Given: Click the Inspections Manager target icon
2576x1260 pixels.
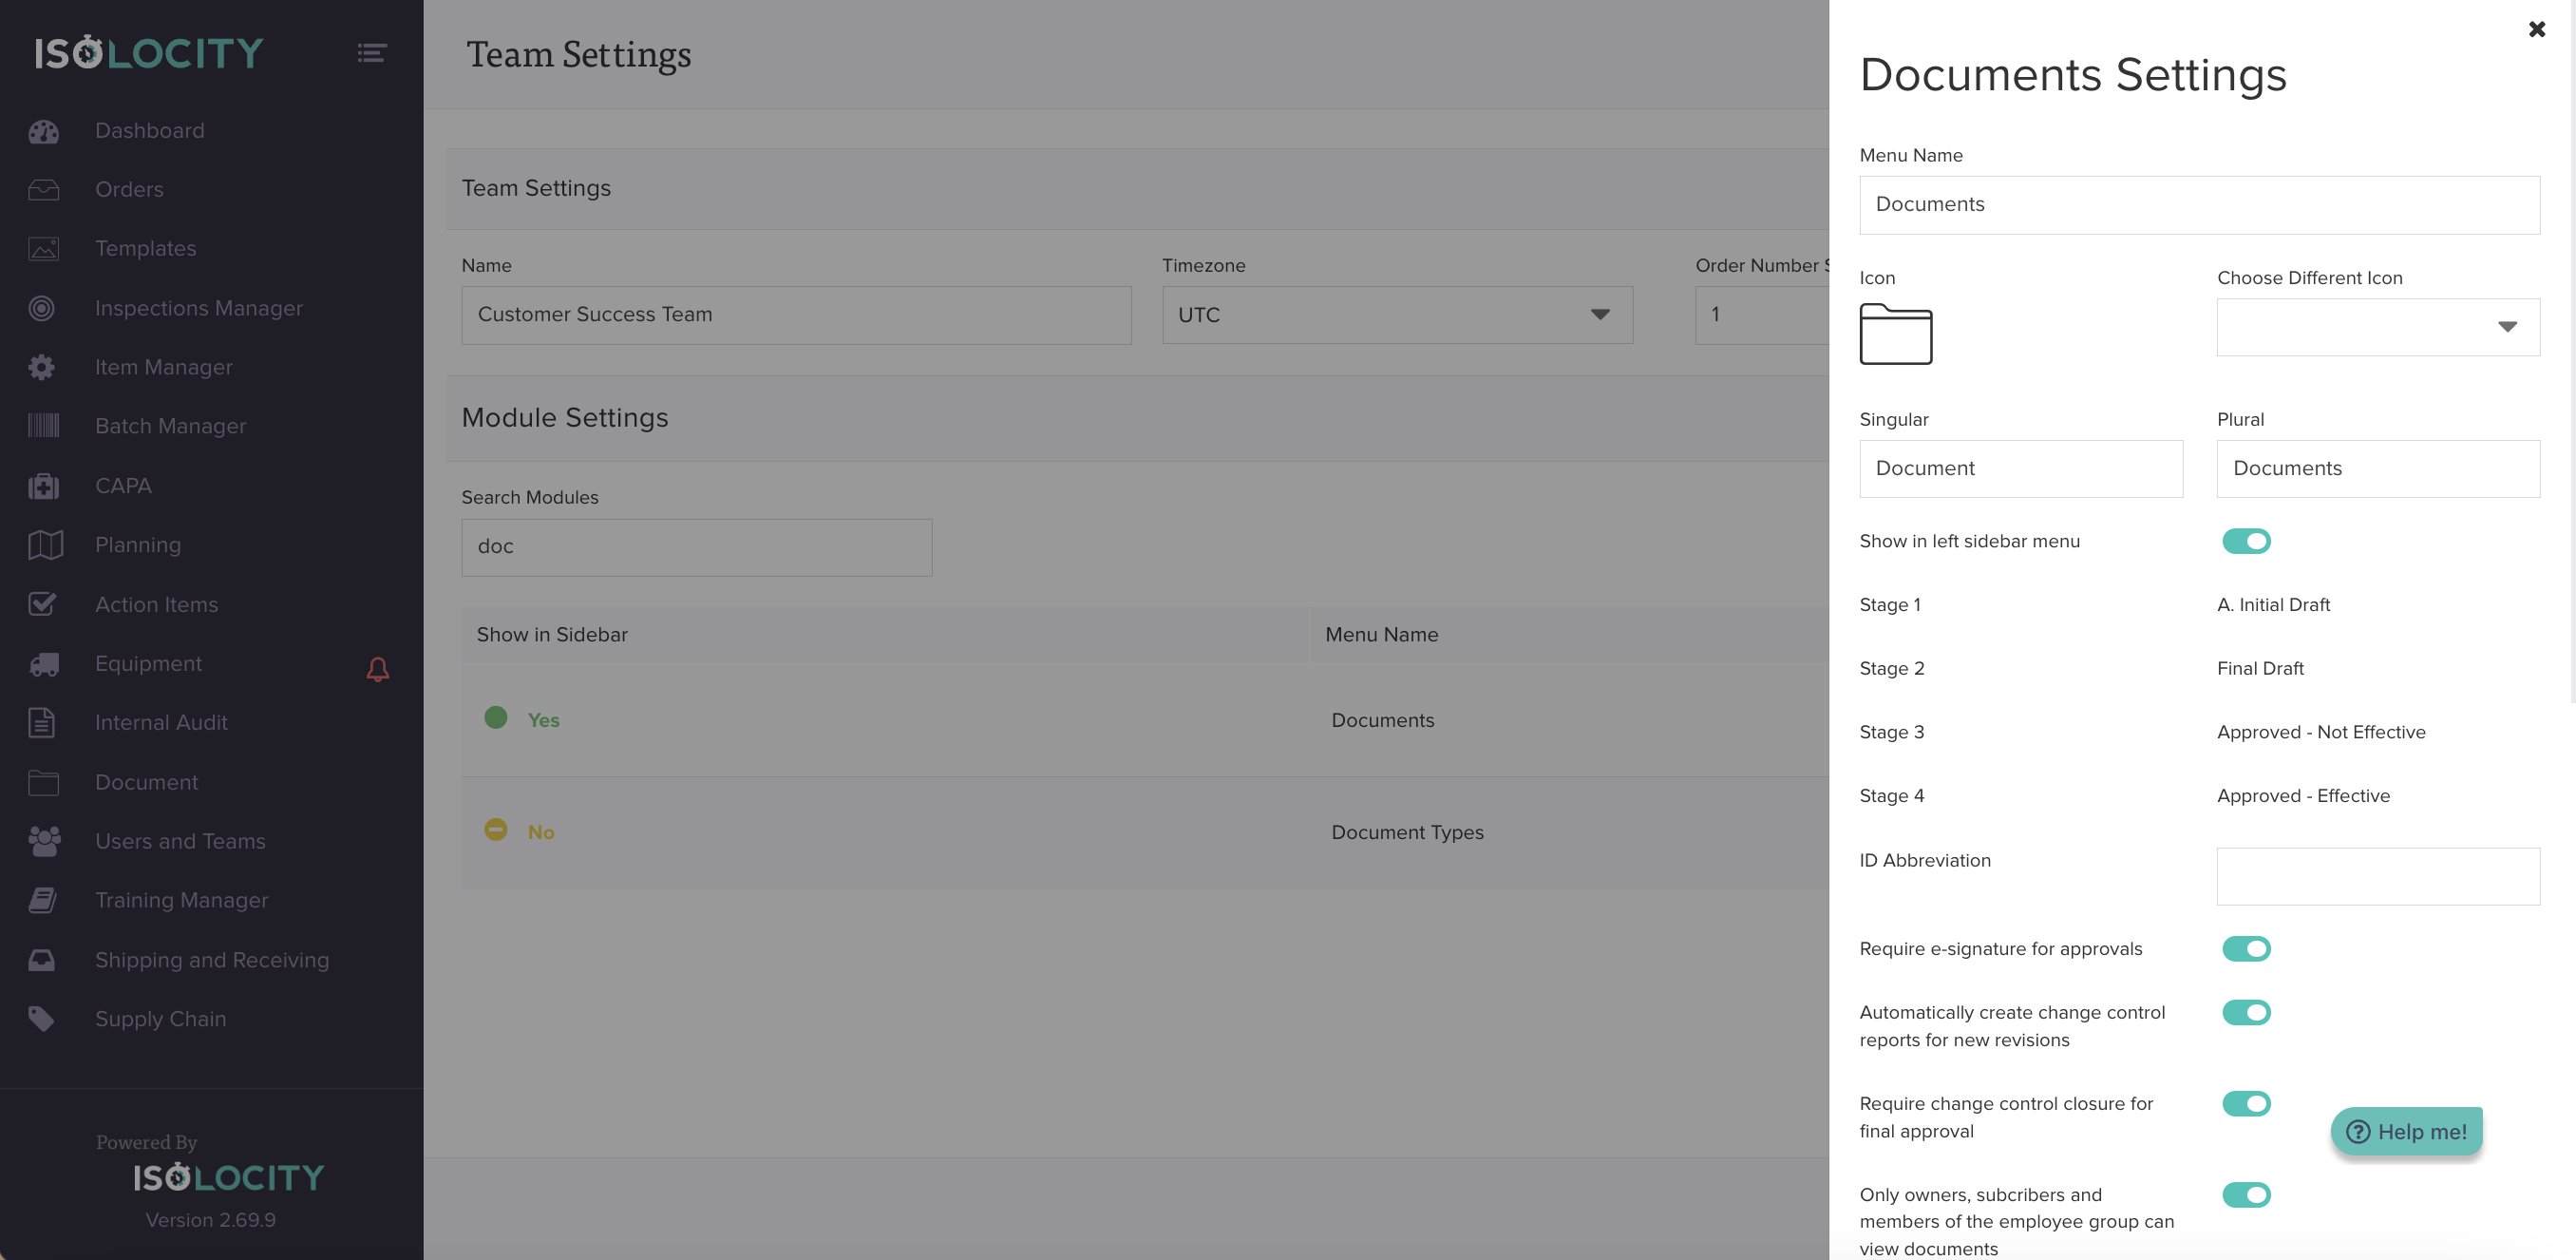Looking at the screenshot, I should point(42,308).
